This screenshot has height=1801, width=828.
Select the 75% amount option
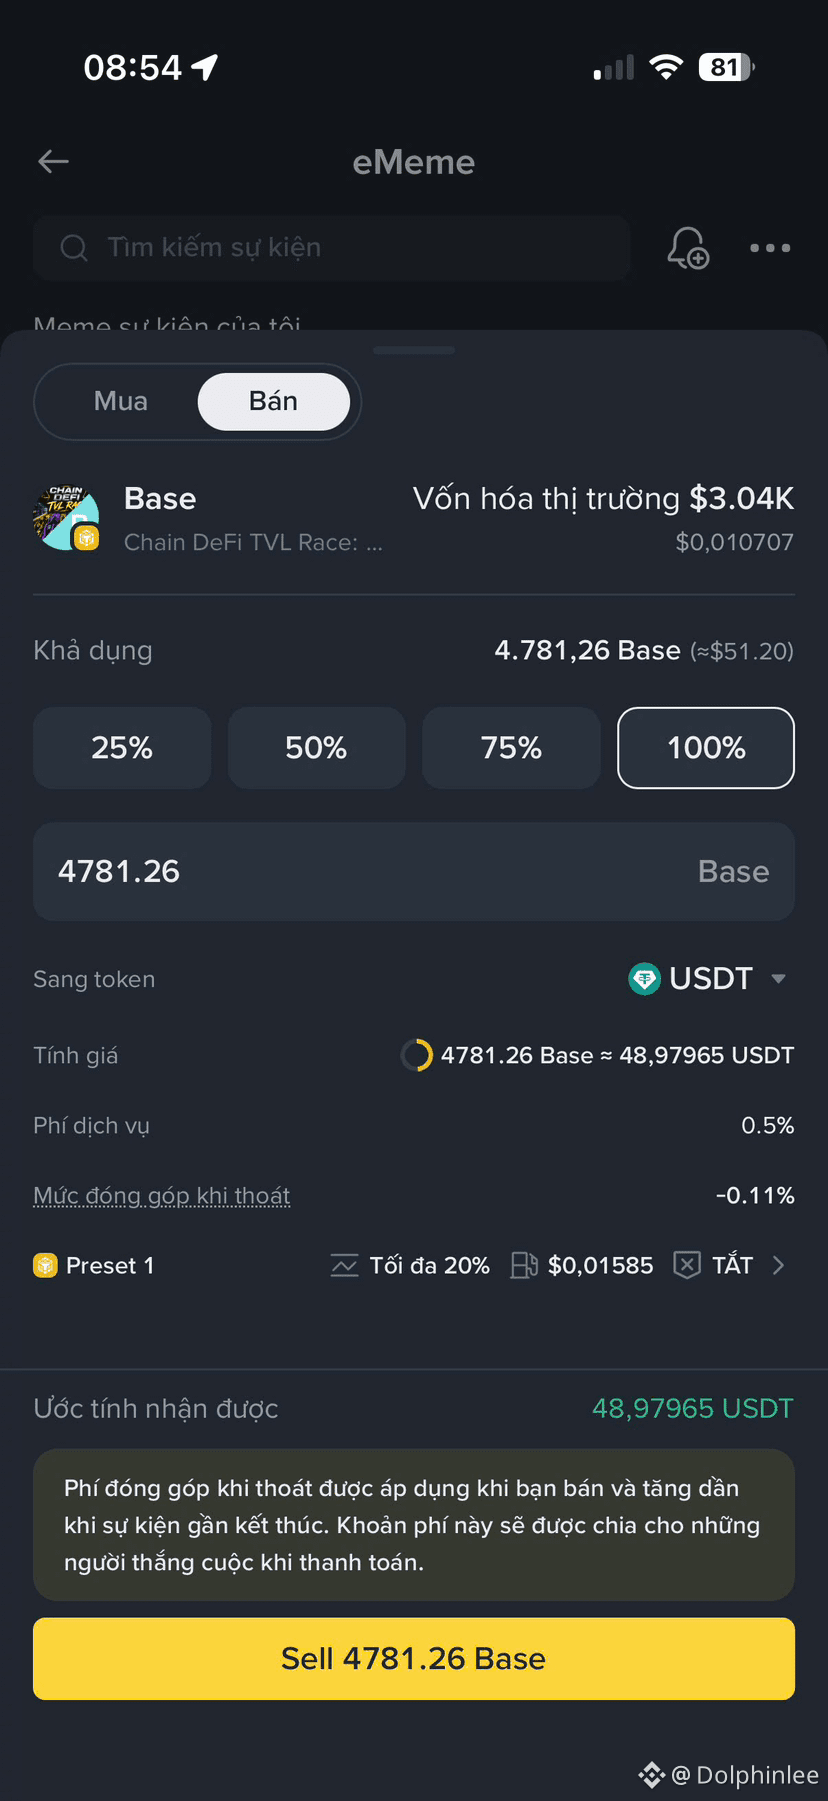tap(511, 748)
